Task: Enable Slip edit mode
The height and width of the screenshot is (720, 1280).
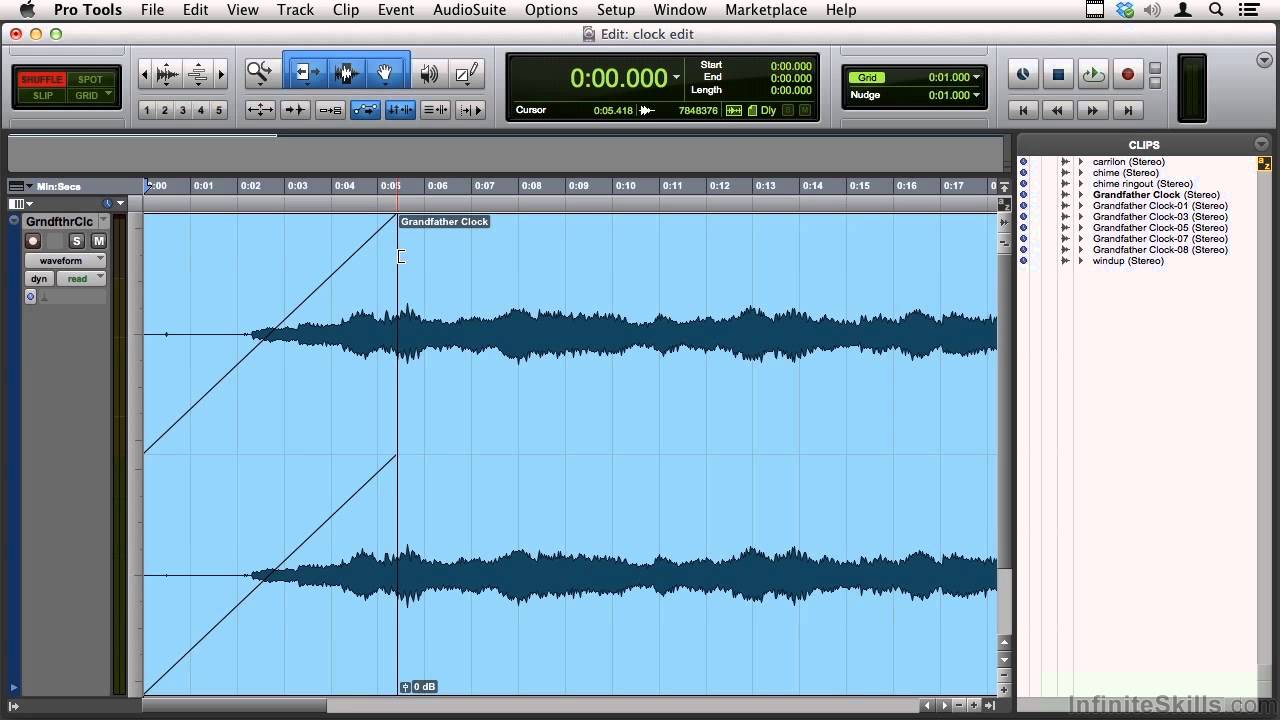Action: (x=42, y=96)
